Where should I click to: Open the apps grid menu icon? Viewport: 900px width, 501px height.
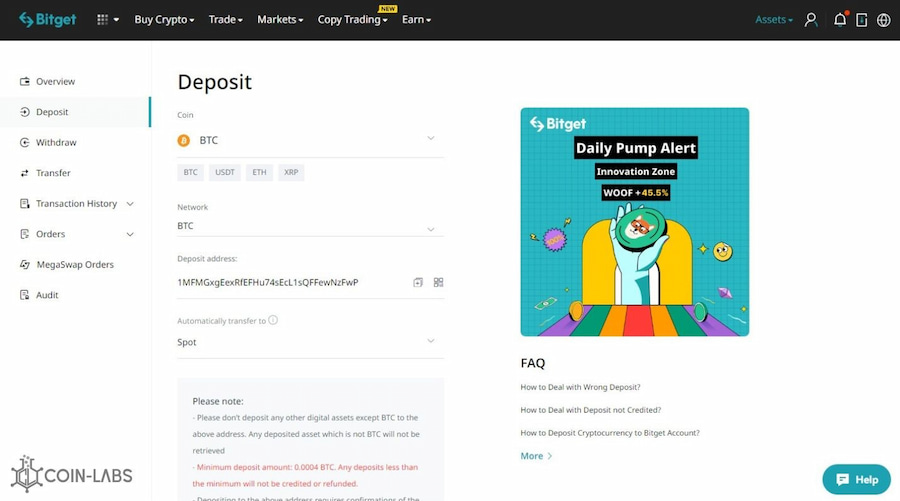pyautogui.click(x=102, y=20)
